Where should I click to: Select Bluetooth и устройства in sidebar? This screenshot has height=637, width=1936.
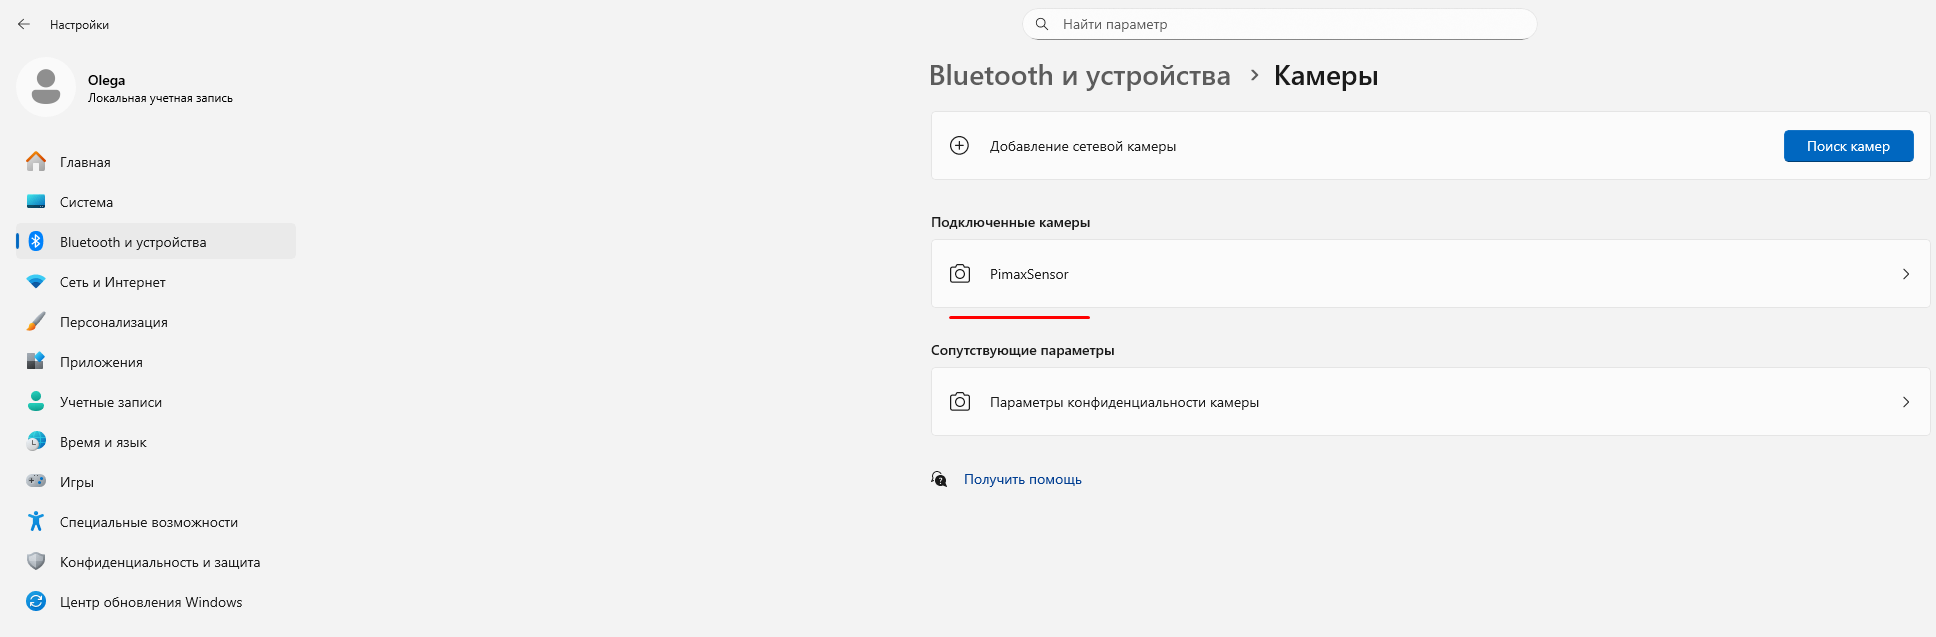point(133,242)
